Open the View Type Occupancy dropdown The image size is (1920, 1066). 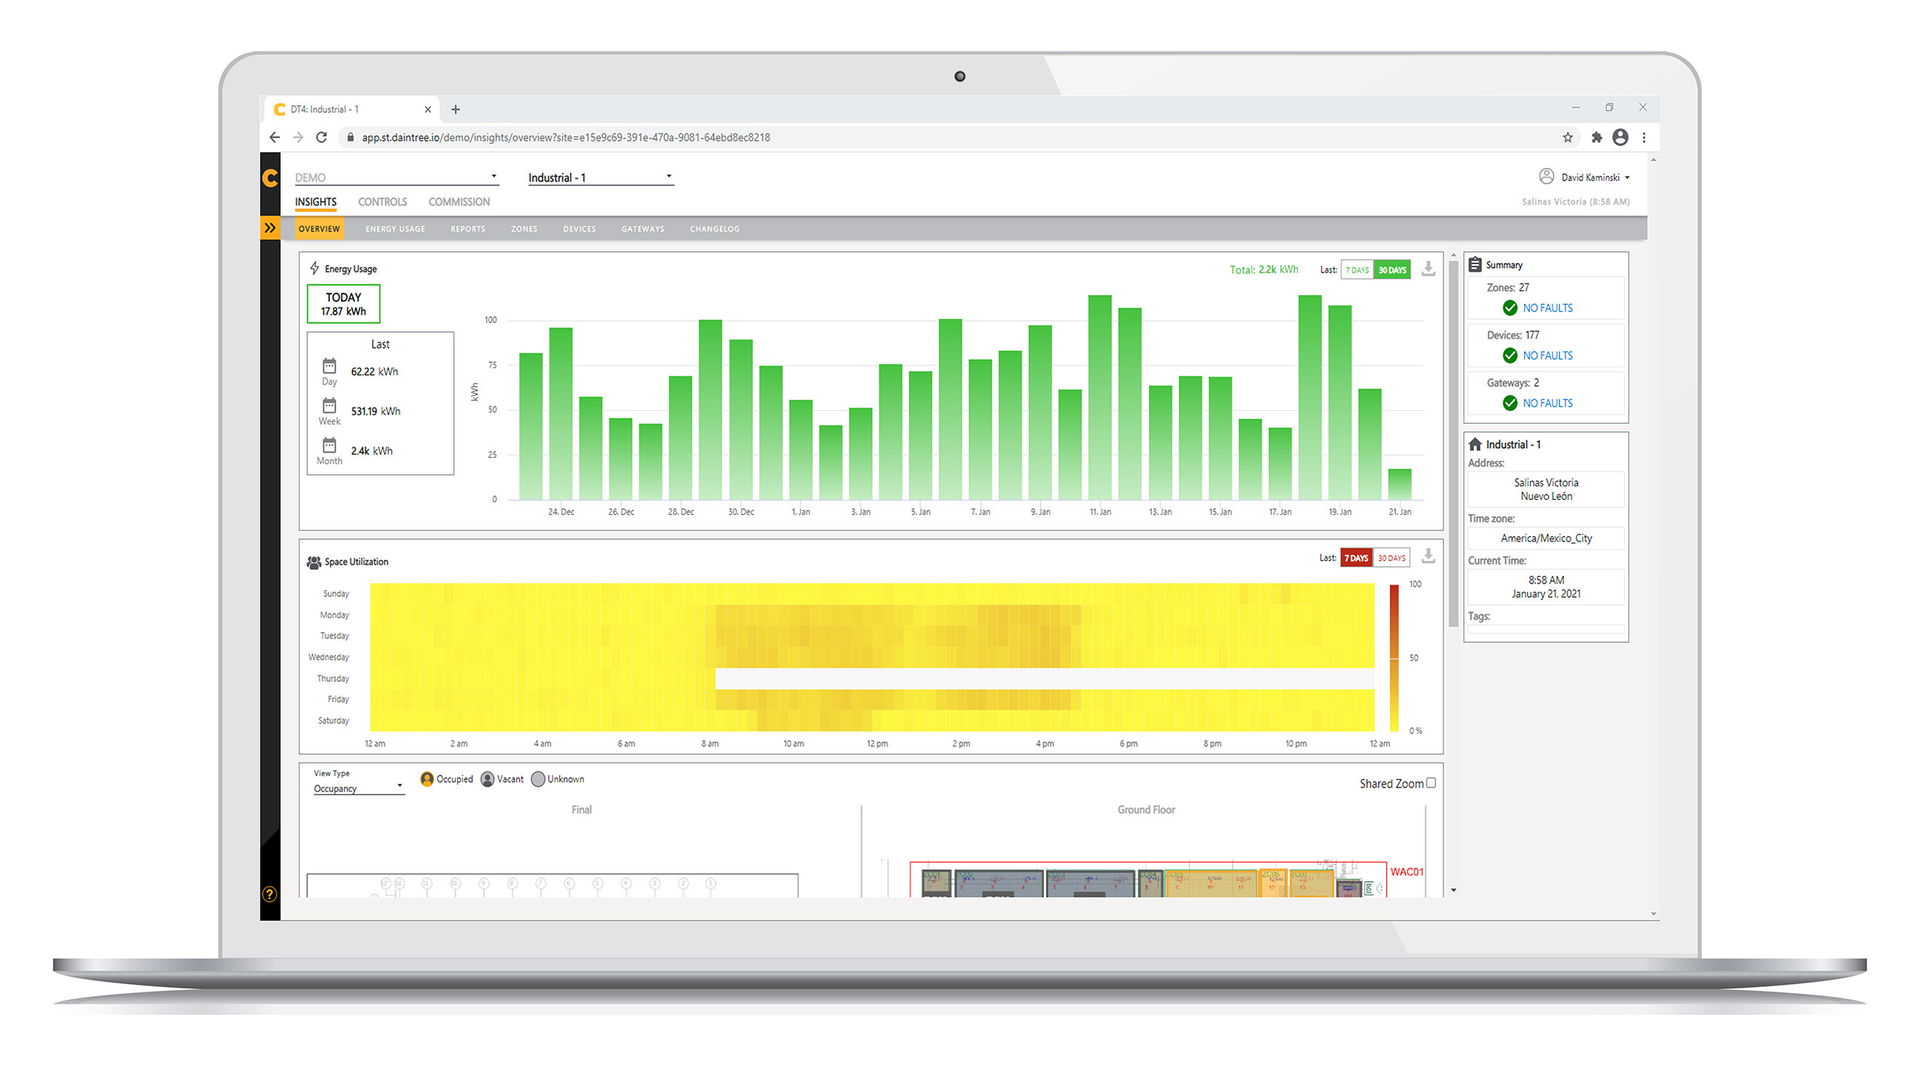point(357,788)
